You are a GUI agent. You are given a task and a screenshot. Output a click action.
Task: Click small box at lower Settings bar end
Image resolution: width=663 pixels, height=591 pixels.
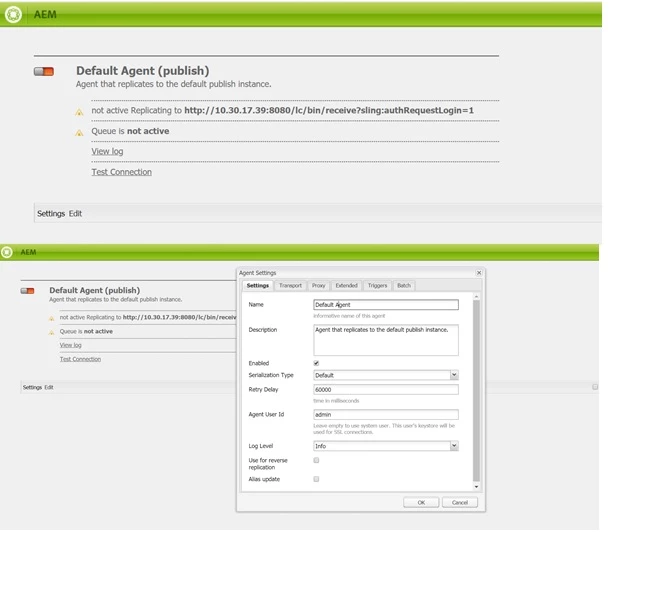pyautogui.click(x=595, y=387)
